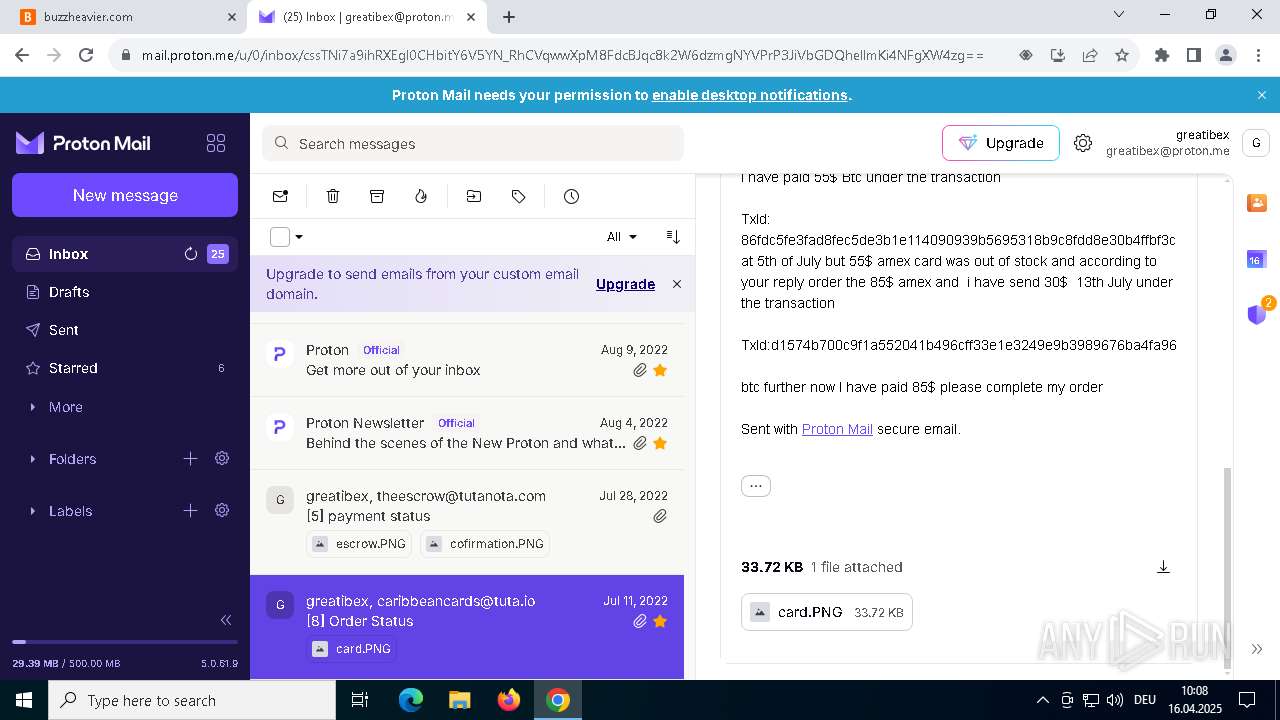Open the Proton apps grid switcher
Screen dimensions: 1280x720
coord(216,143)
